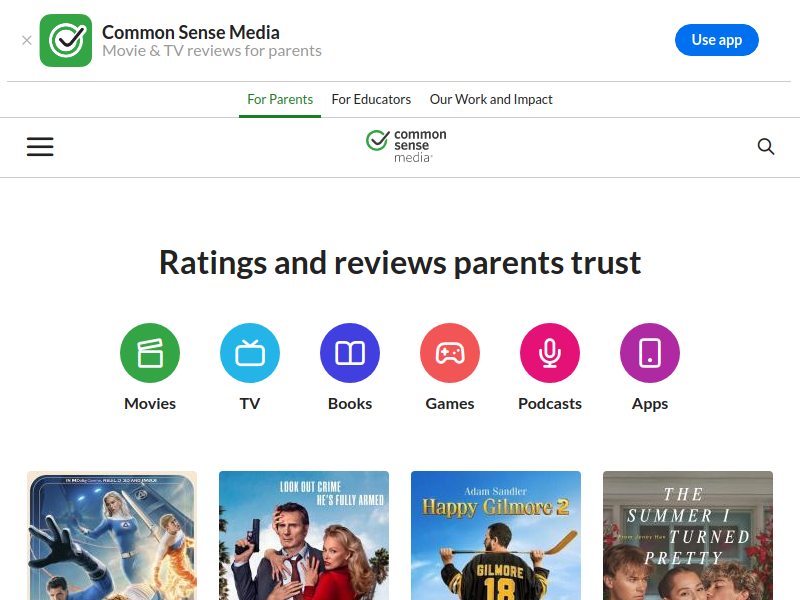The image size is (800, 600).
Task: Dismiss the app banner with the X
Action: [27, 40]
